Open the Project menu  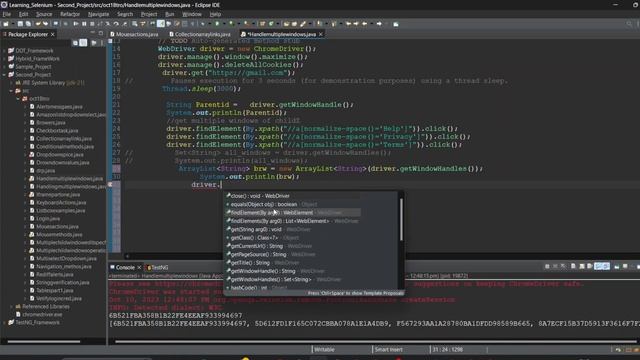[149, 14]
